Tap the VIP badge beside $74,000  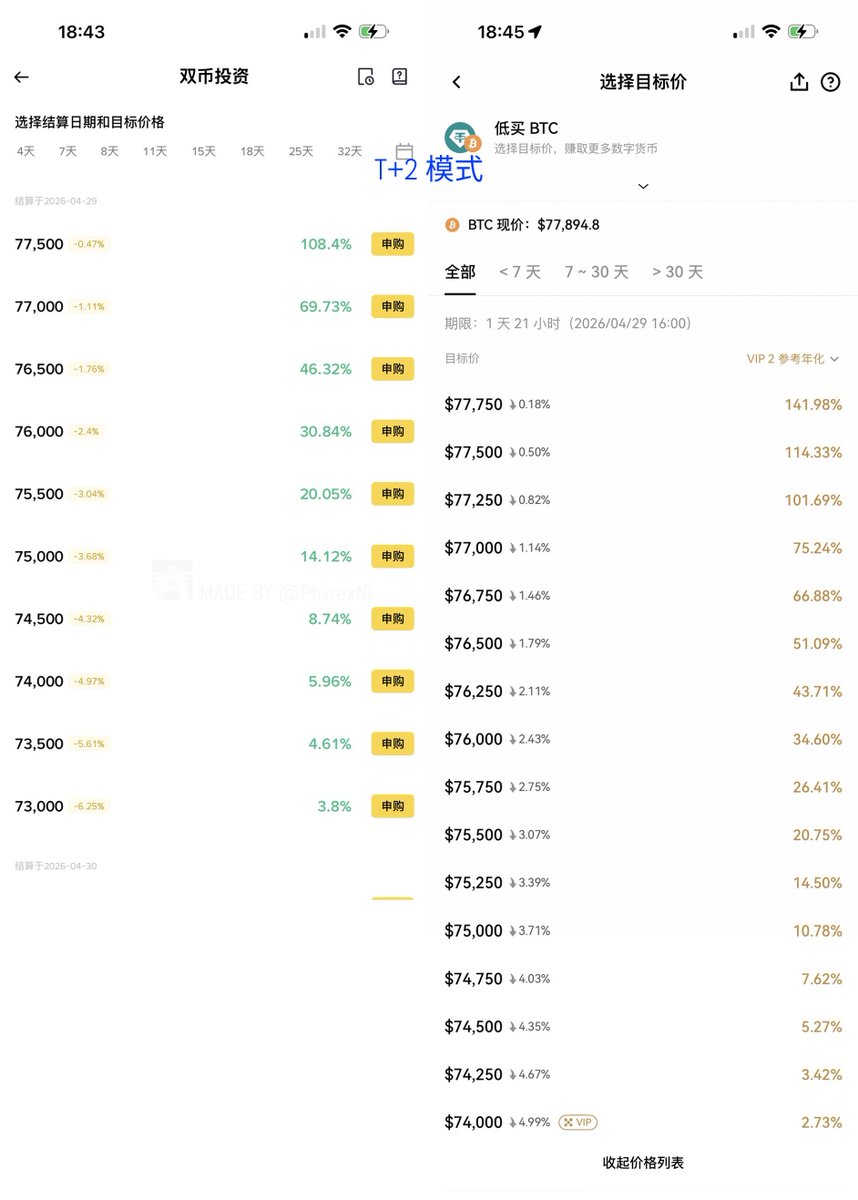(x=578, y=1122)
